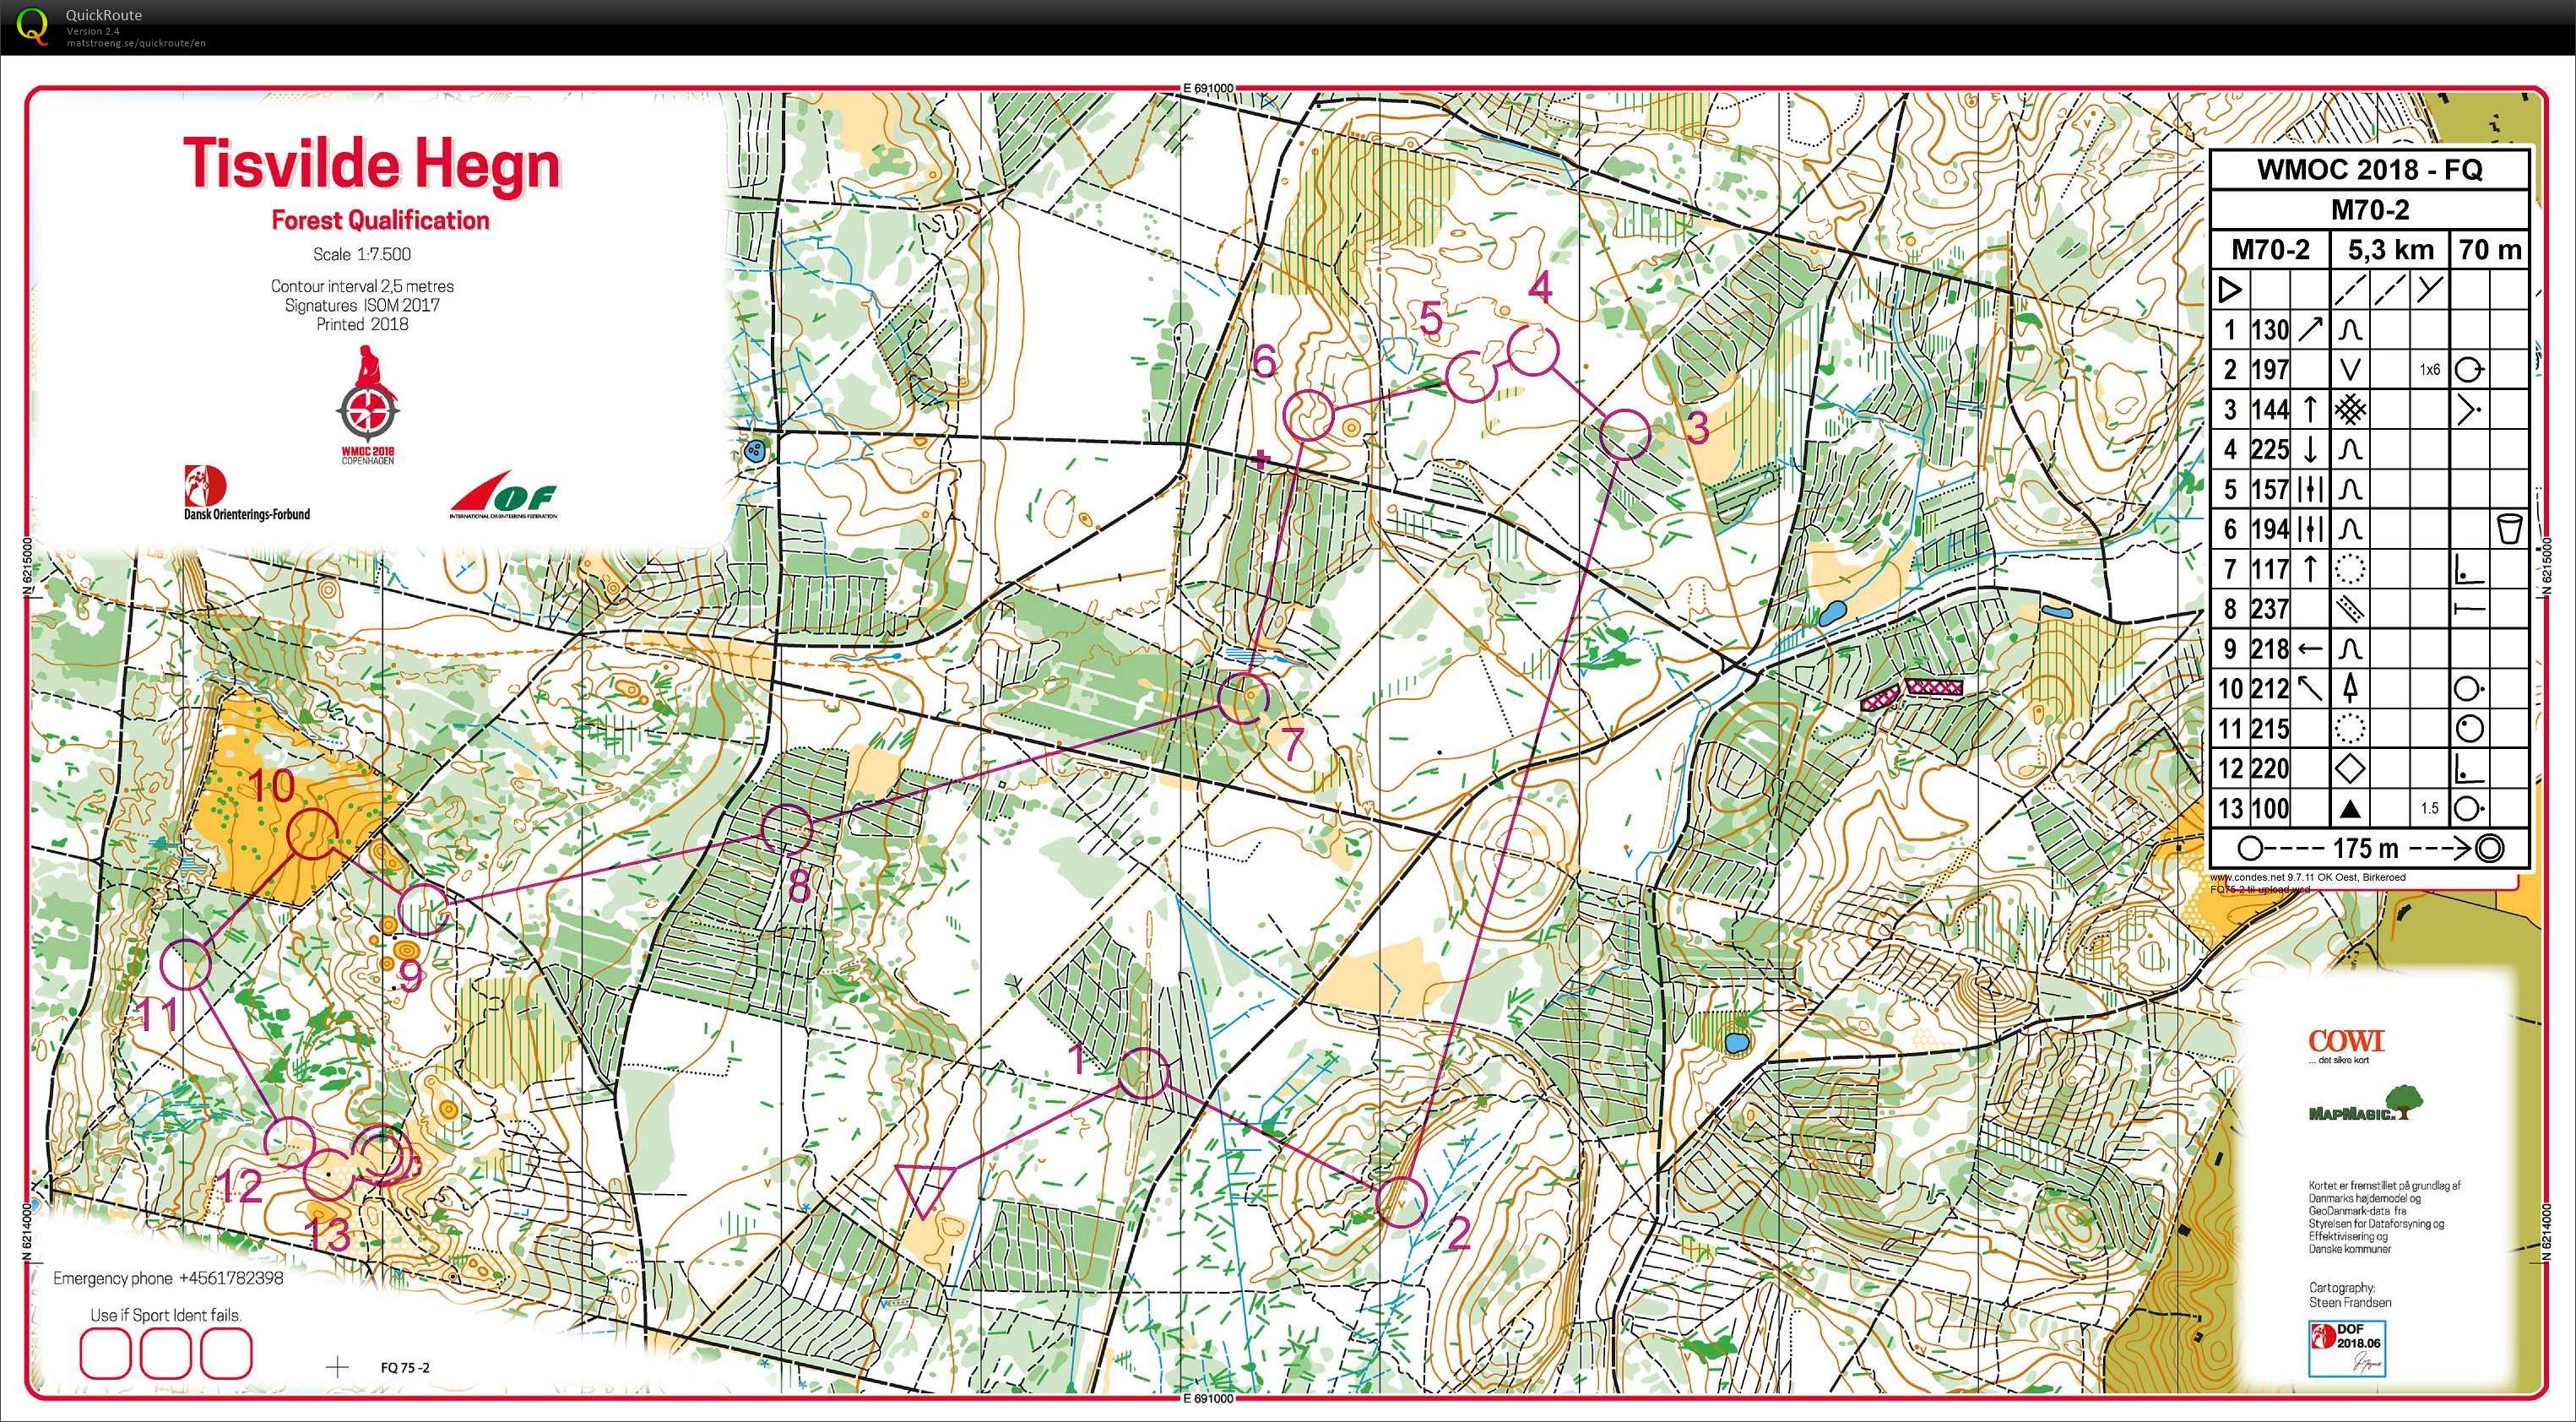Click control code 100 in row 13
The height and width of the screenshot is (1422, 2576).
pyautogui.click(x=2270, y=808)
